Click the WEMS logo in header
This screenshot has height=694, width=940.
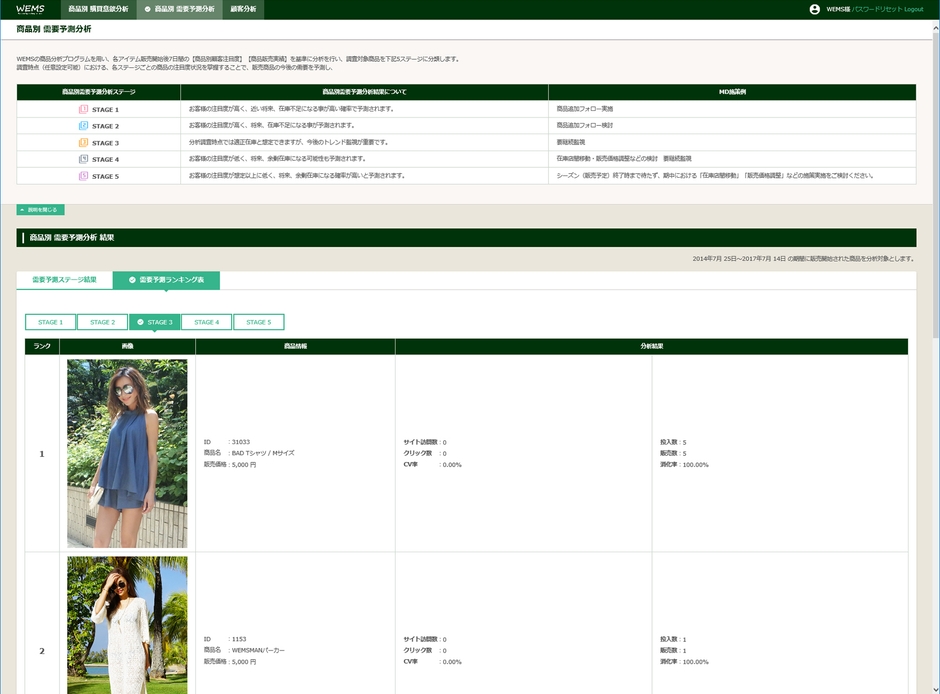click(30, 9)
